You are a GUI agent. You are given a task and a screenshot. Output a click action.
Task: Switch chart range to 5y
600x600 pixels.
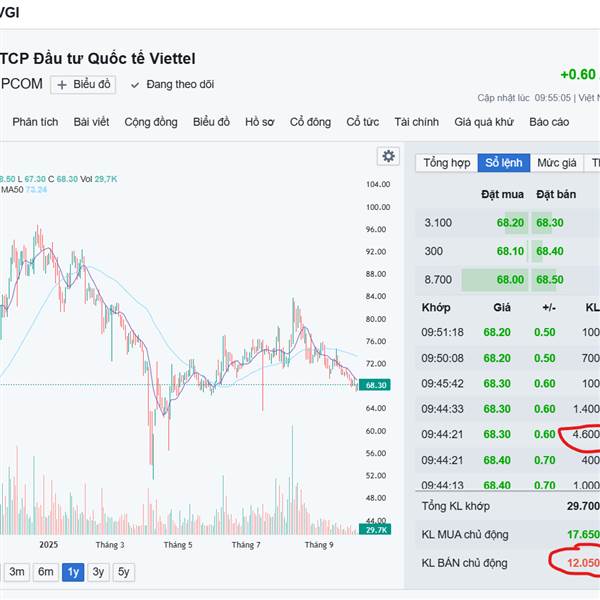pos(122,572)
